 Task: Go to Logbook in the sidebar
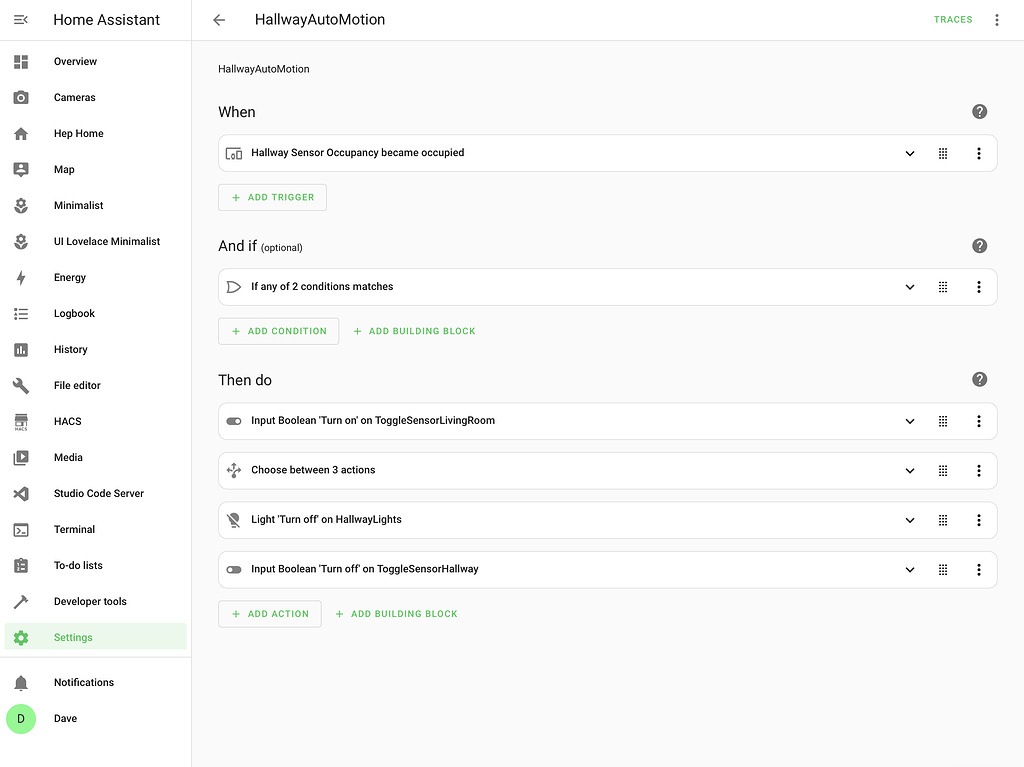74,314
